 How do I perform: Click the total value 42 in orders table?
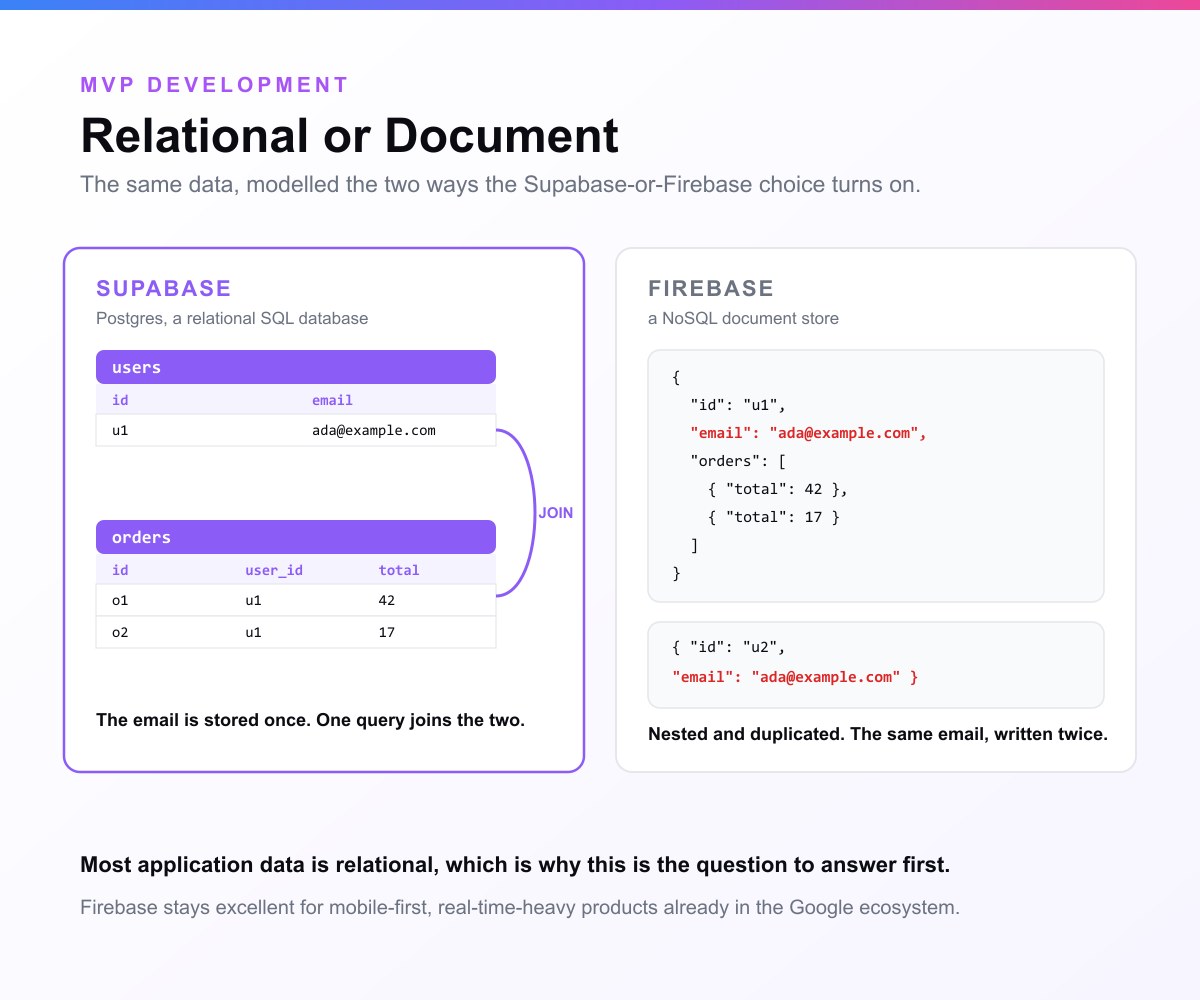(x=387, y=600)
